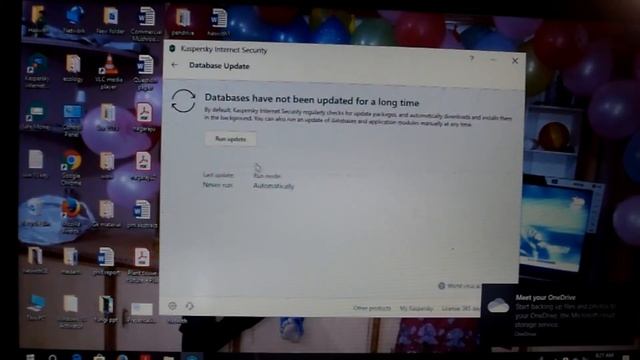This screenshot has width=640, height=360.
Task: Click the License days remaining link
Action: click(x=461, y=308)
